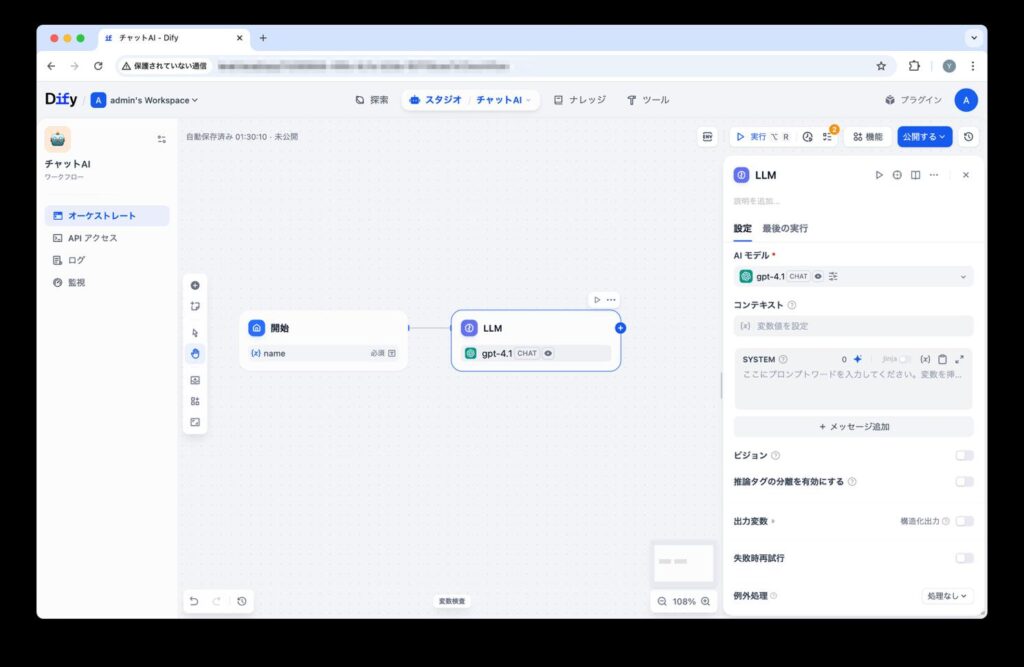This screenshot has height=667, width=1024.
Task: Click the {x} variable insert icon in SYSTEM prompt
Action: coord(925,359)
